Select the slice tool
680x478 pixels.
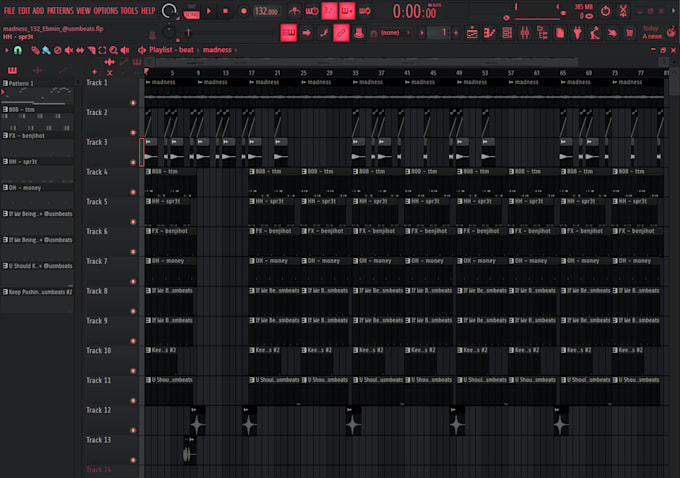[x=91, y=50]
